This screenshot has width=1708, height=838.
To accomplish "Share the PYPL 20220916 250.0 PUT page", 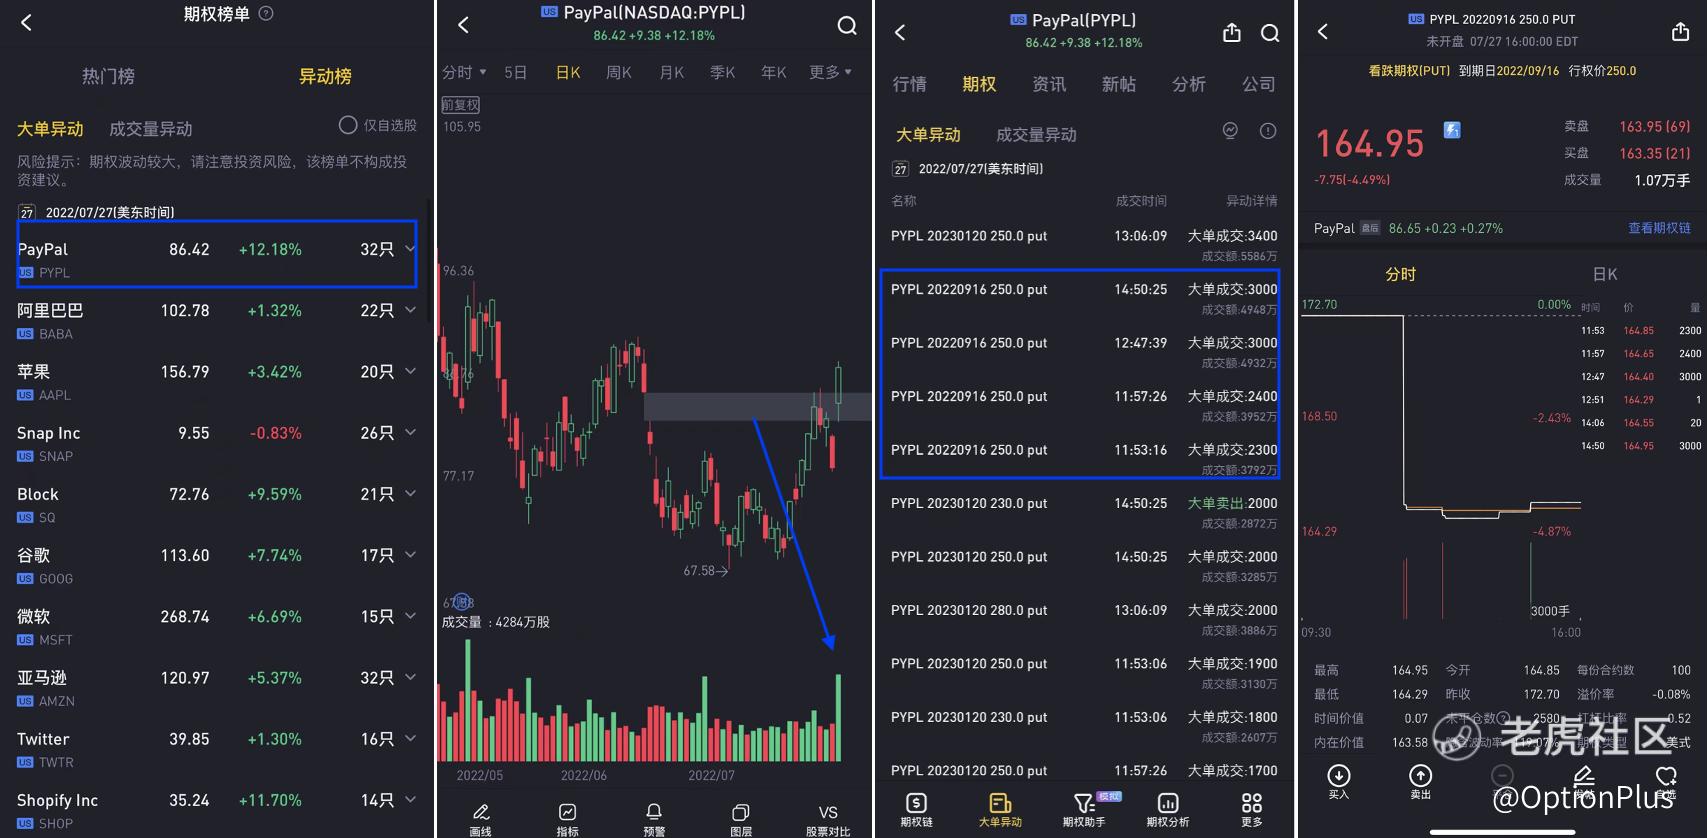I will click(1680, 32).
